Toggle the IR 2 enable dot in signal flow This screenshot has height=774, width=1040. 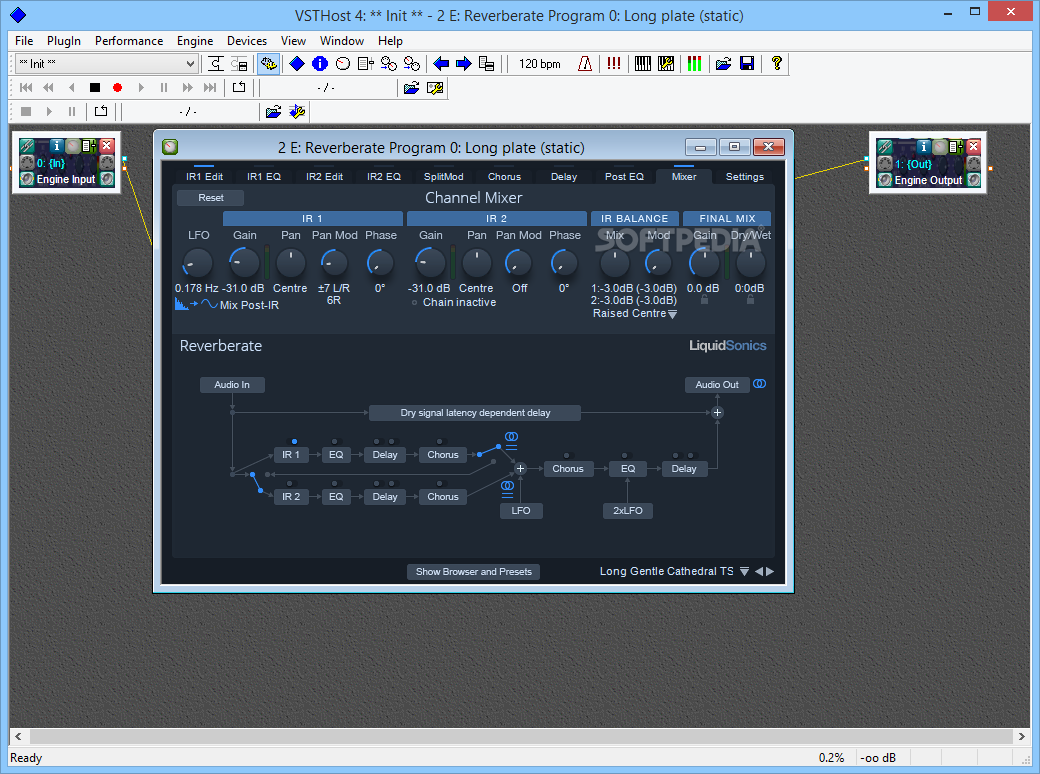coord(290,484)
